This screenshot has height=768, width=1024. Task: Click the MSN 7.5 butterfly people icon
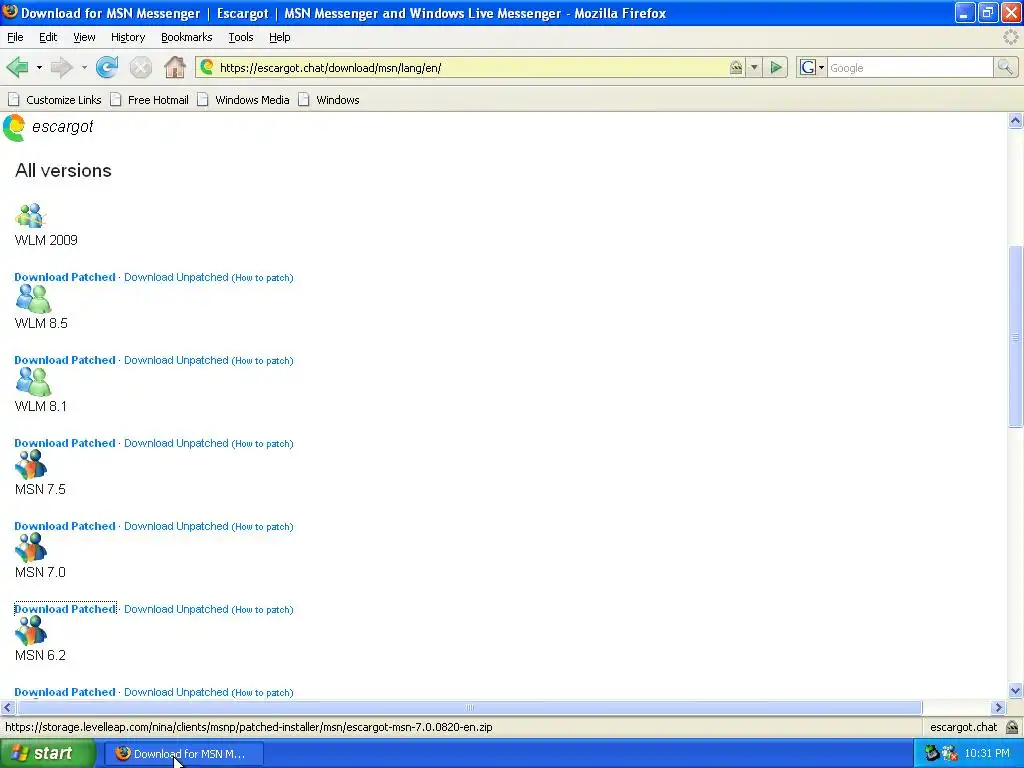pos(31,465)
